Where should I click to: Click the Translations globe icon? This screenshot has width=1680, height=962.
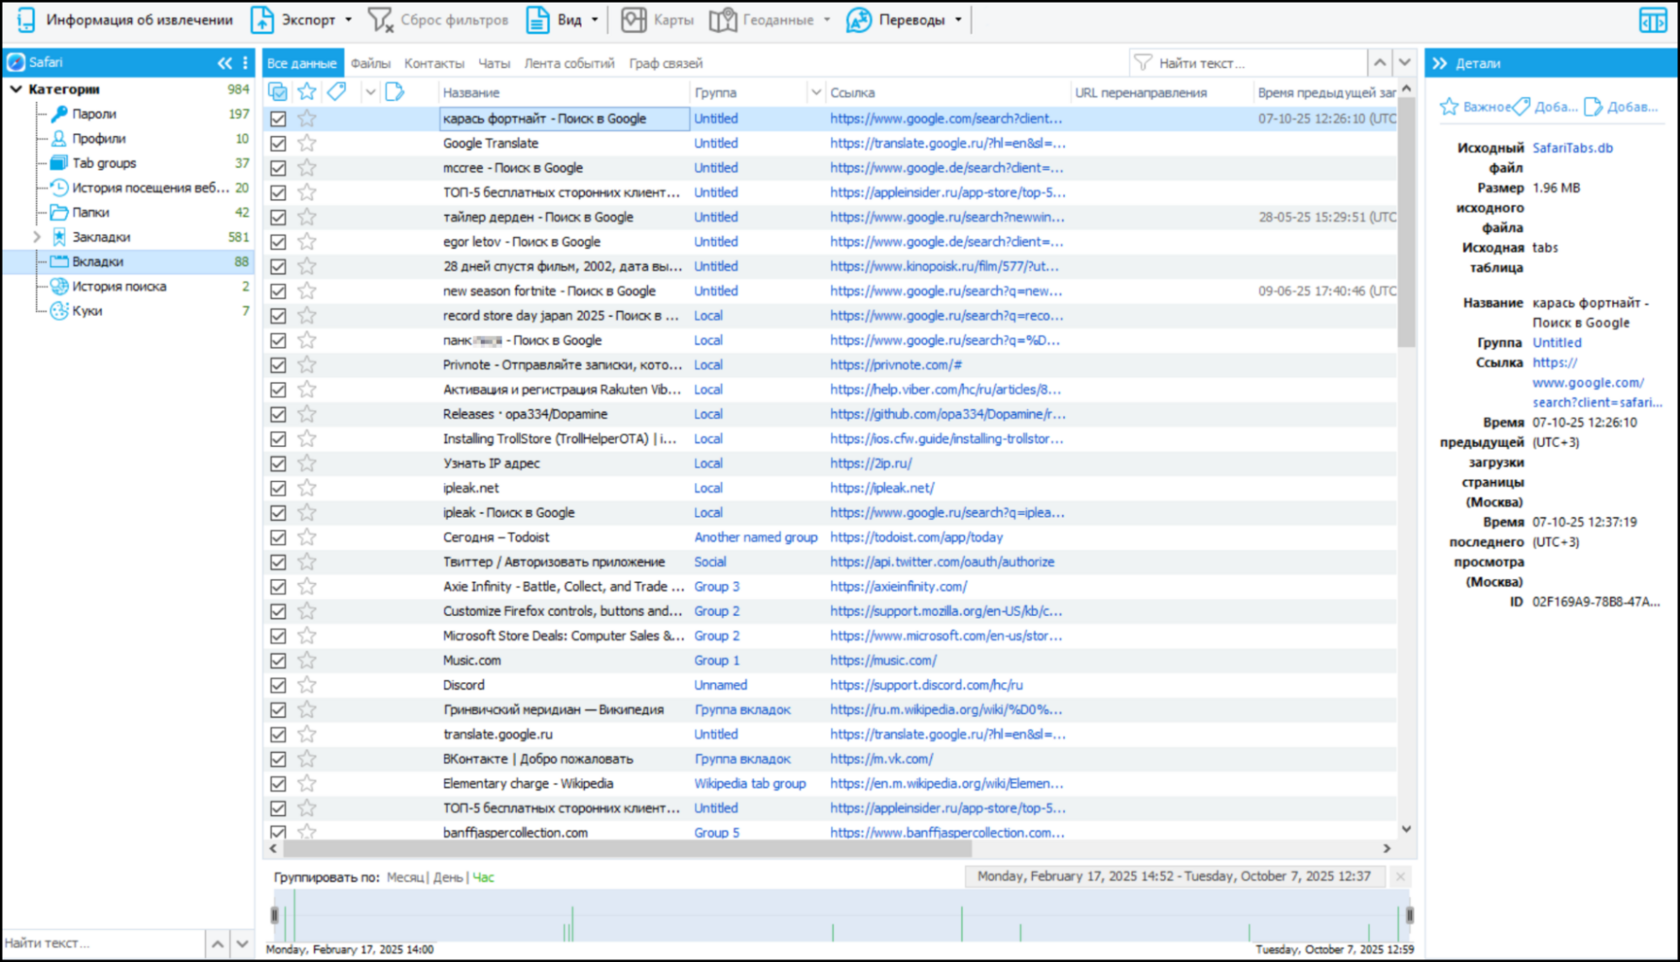(859, 19)
